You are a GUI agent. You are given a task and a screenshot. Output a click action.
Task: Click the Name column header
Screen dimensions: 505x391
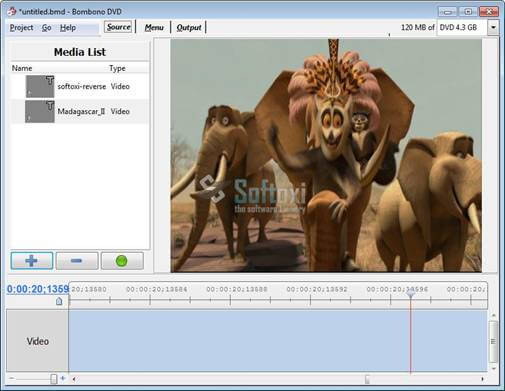pos(22,68)
